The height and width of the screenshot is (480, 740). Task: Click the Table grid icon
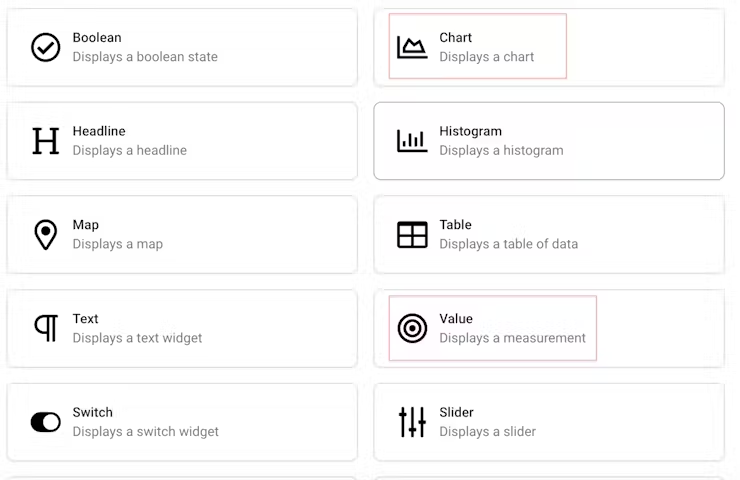(x=412, y=235)
